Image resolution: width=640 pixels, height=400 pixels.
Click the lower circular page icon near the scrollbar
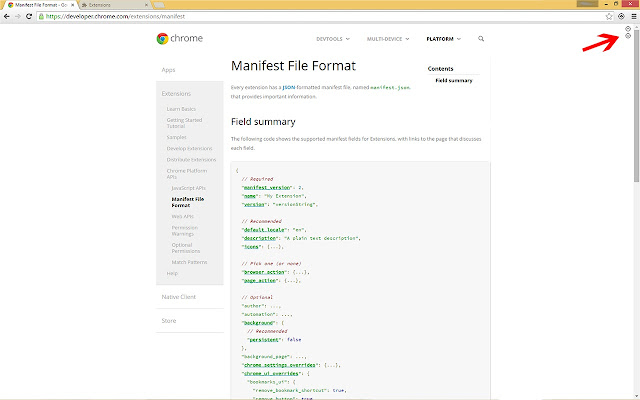point(628,36)
